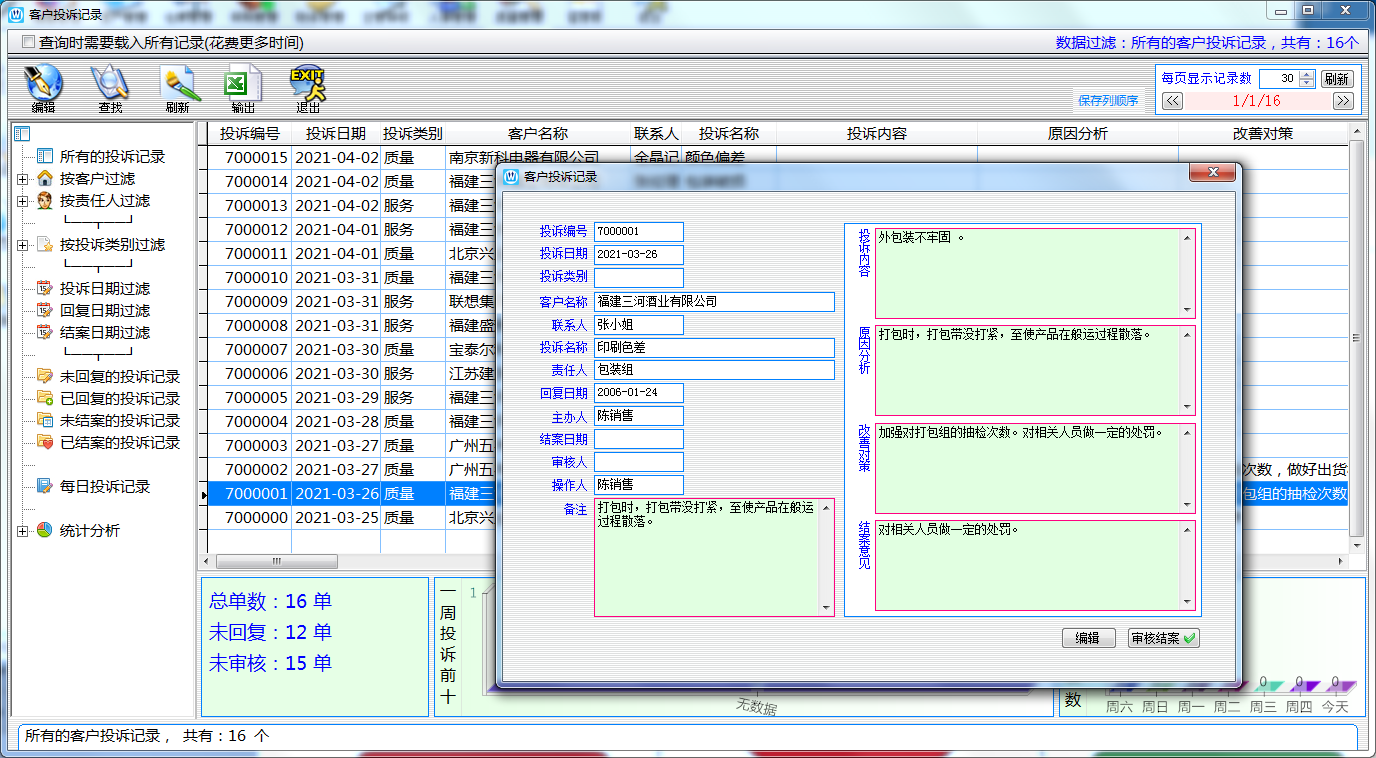
Task: Click 保存列顺序 link
Action: click(x=1107, y=100)
